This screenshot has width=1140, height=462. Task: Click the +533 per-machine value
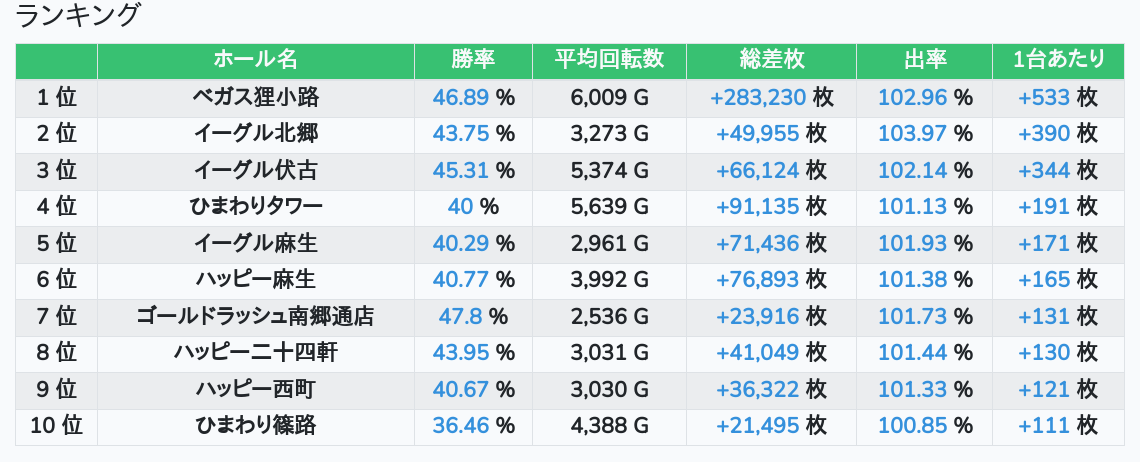(1044, 97)
